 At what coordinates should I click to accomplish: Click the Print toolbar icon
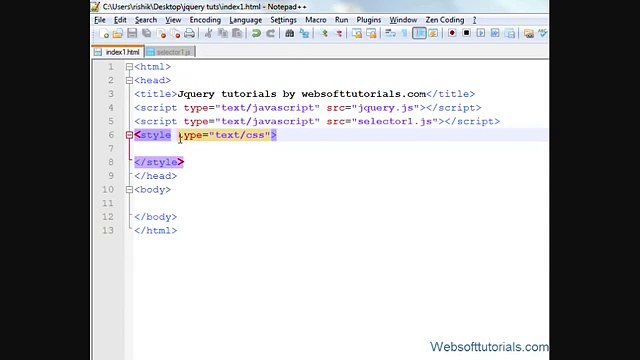pyautogui.click(x=189, y=33)
